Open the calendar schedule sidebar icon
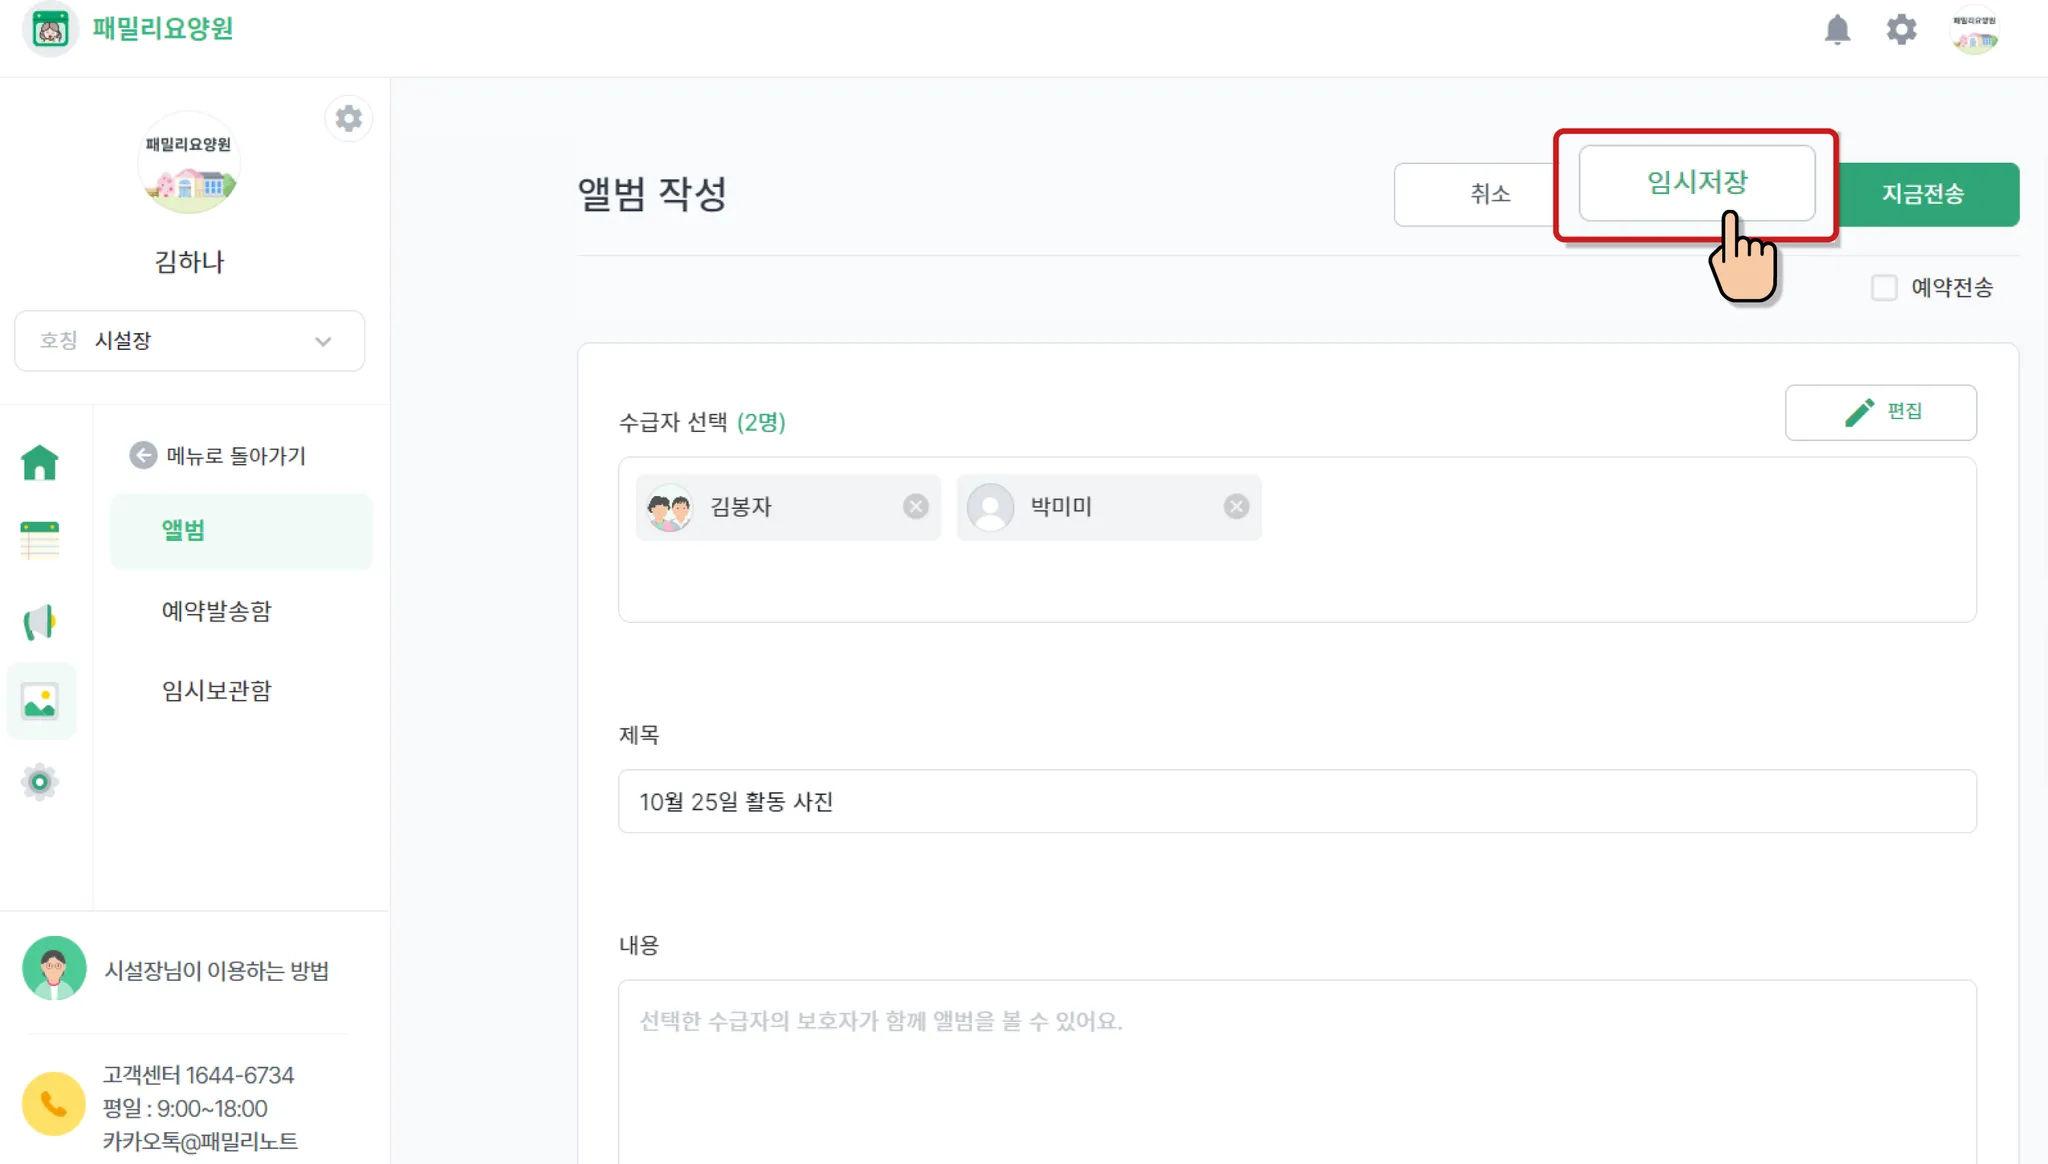 point(40,540)
